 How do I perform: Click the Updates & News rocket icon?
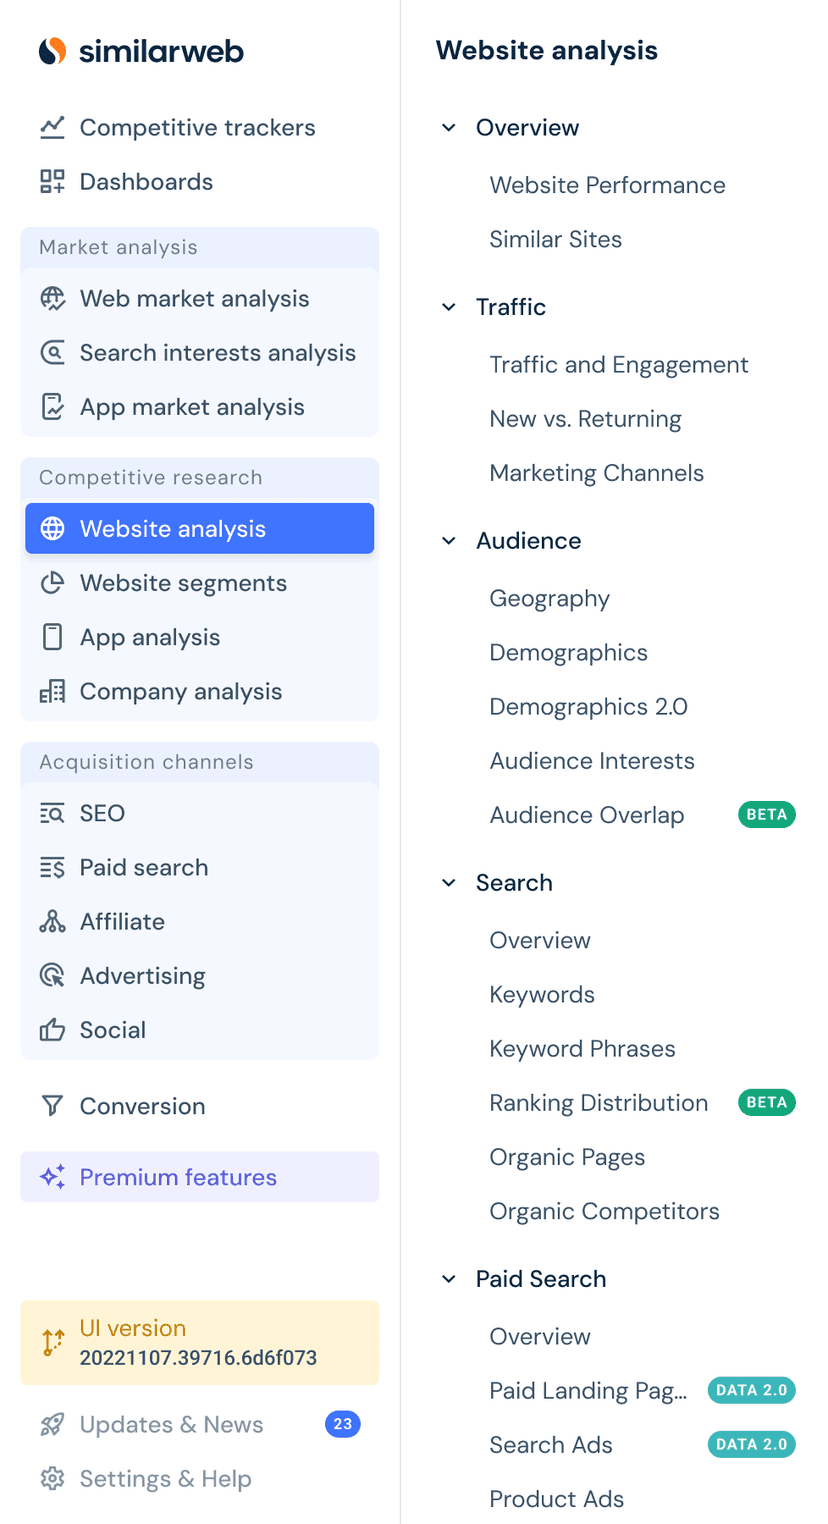tap(52, 1424)
